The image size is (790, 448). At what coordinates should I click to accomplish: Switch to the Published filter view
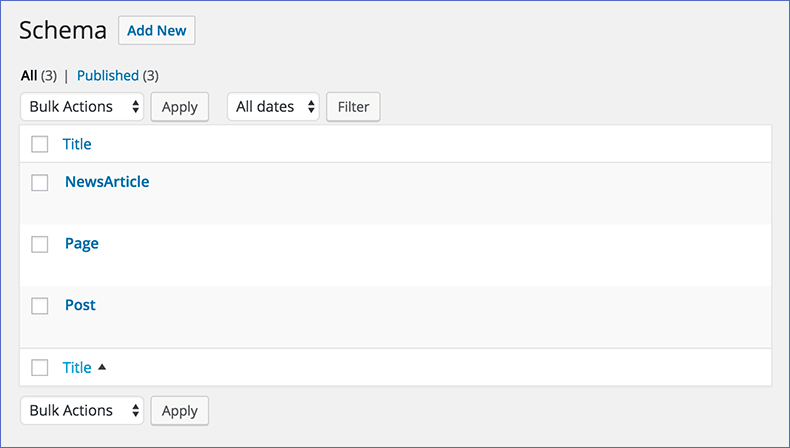[x=108, y=76]
